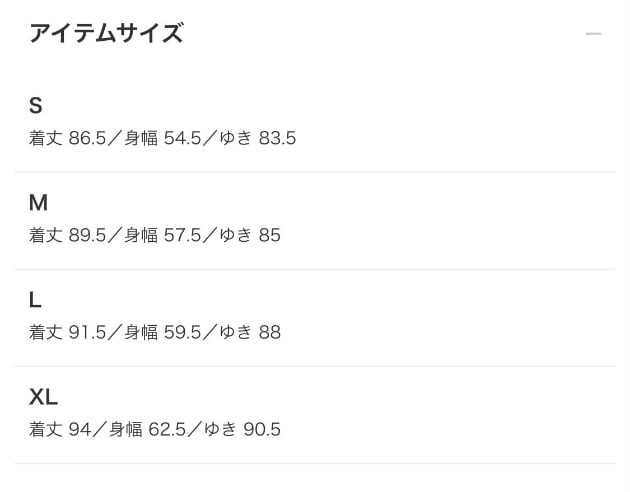
Task: Click the L size 身幅 59.5 value
Action: click(x=162, y=332)
